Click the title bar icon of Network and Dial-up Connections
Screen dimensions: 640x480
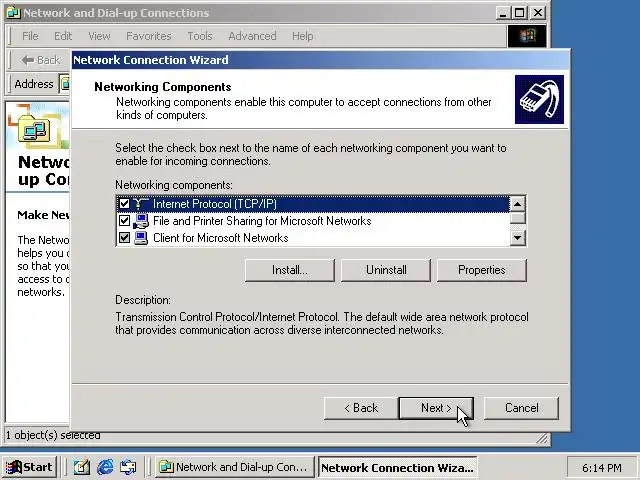point(14,13)
